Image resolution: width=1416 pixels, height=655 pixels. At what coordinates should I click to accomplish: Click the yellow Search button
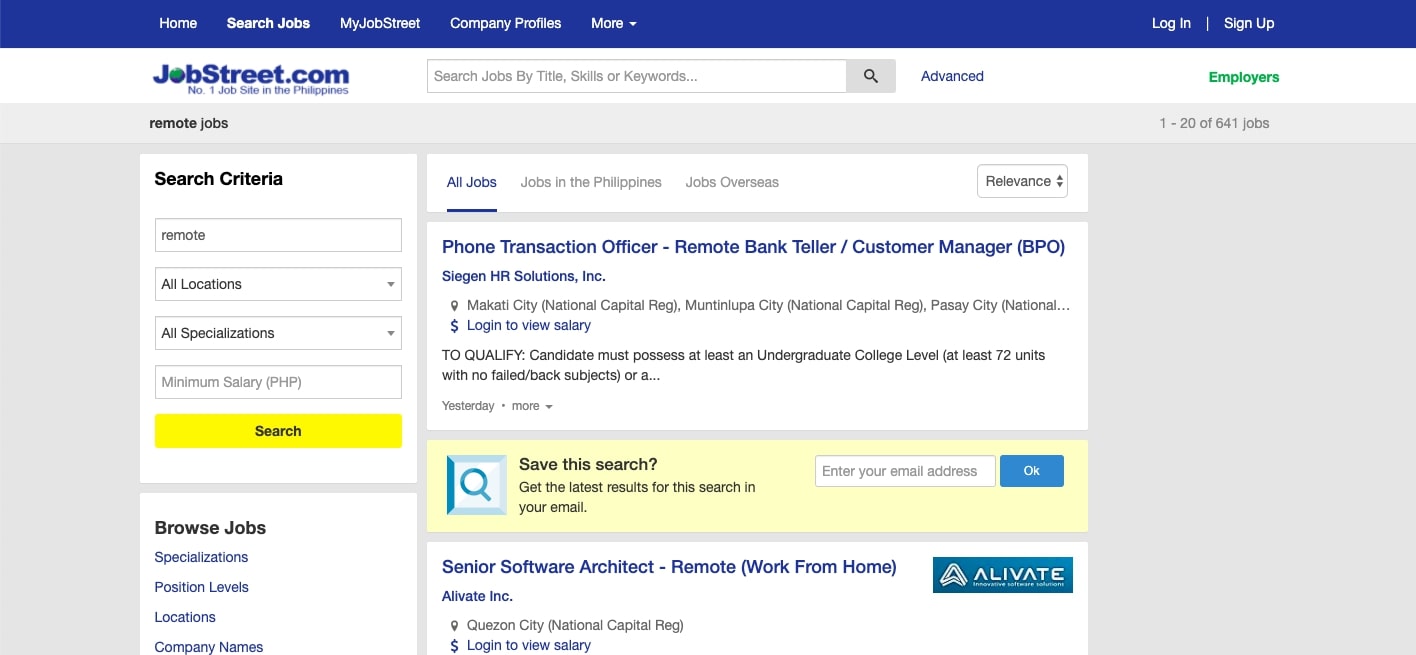[278, 431]
